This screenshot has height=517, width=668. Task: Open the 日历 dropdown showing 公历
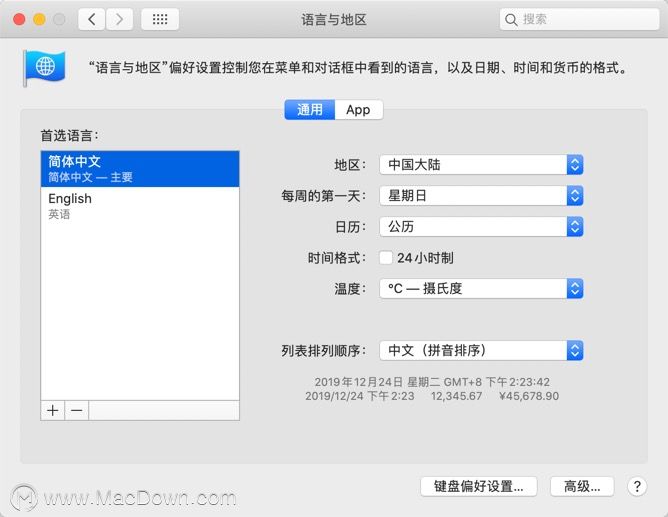tap(481, 227)
